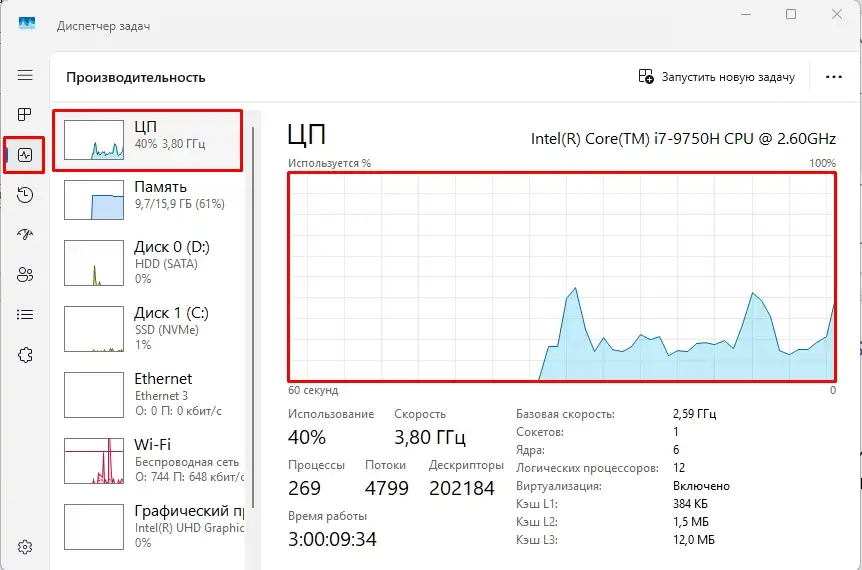Click the '60 секунд' axis label
Image resolution: width=862 pixels, height=570 pixels.
(313, 390)
